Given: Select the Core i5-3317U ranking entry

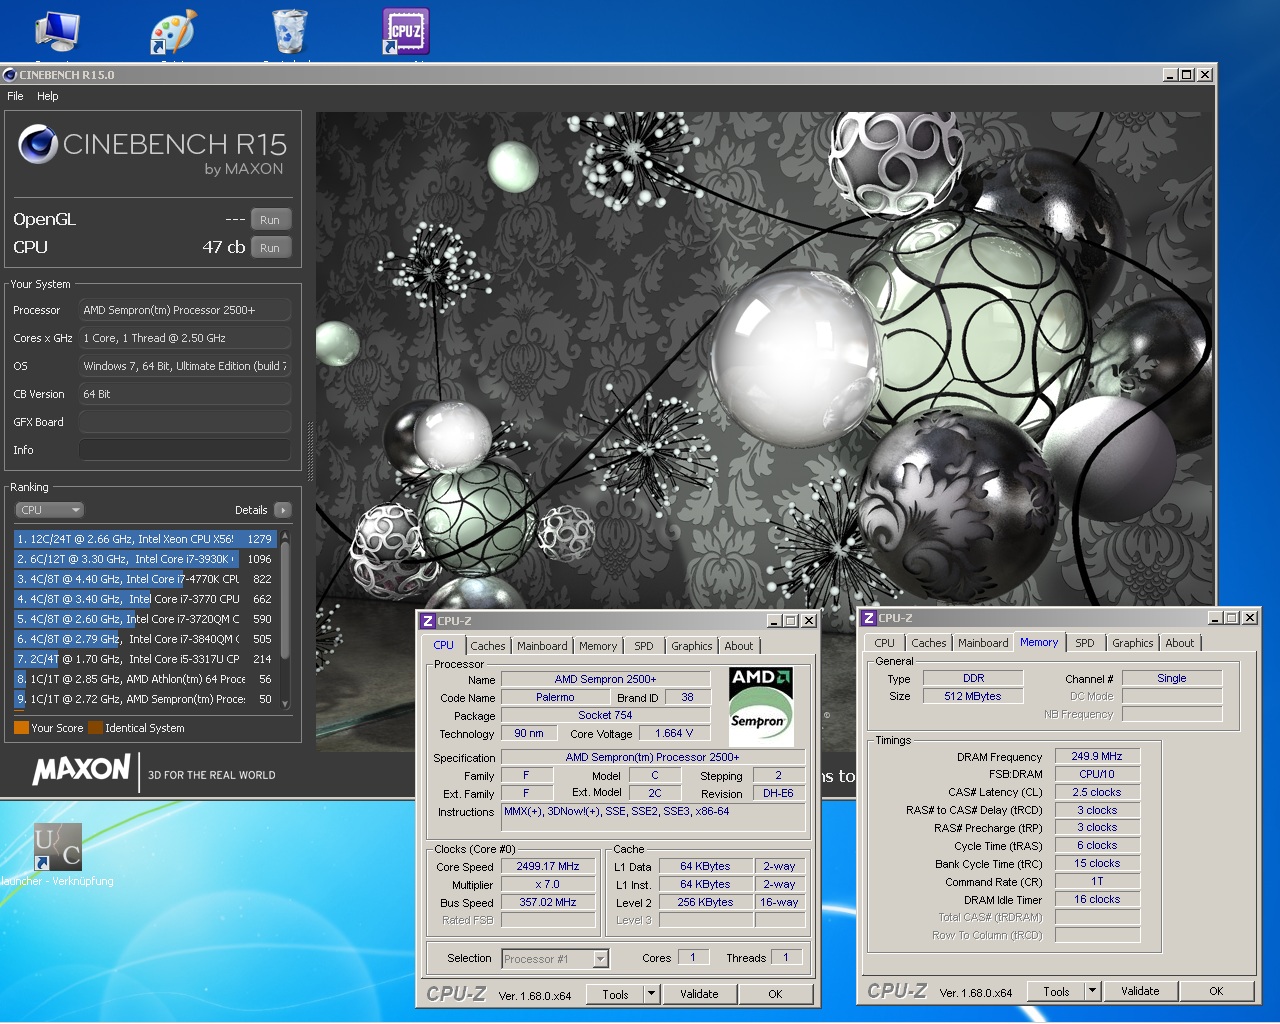Looking at the screenshot, I should (x=145, y=659).
